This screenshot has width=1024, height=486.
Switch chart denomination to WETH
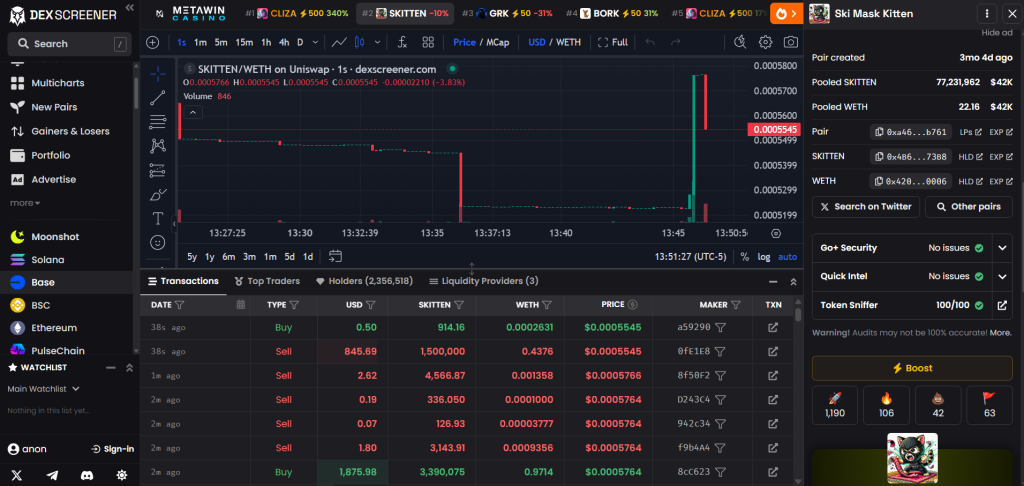pos(568,42)
